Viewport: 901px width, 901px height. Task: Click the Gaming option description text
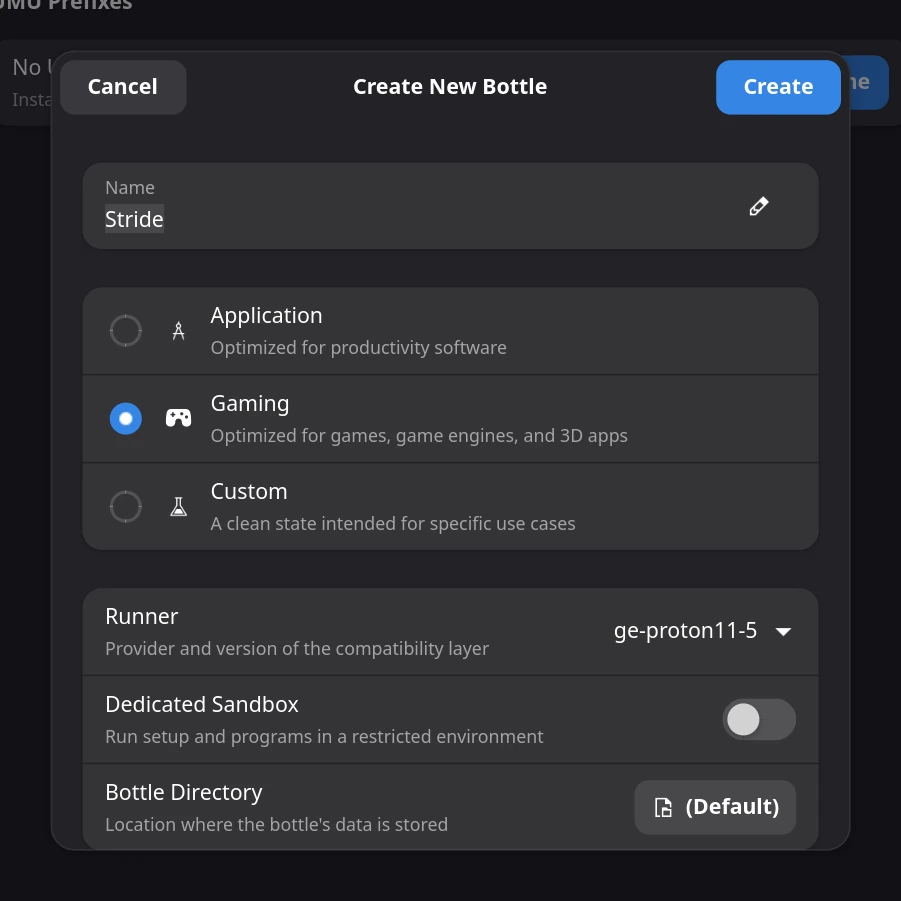pyautogui.click(x=419, y=436)
